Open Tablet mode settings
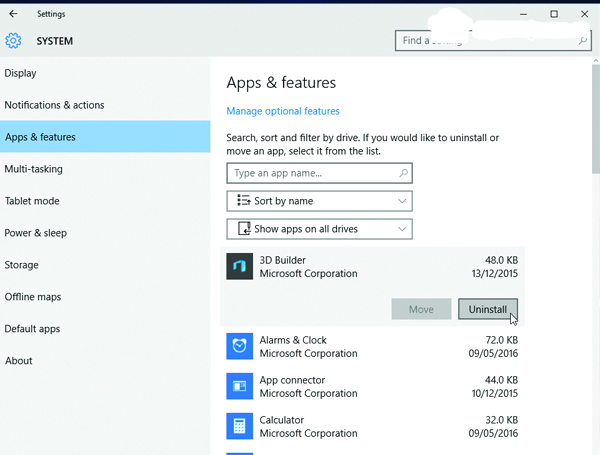This screenshot has height=455, width=600. 105,201
